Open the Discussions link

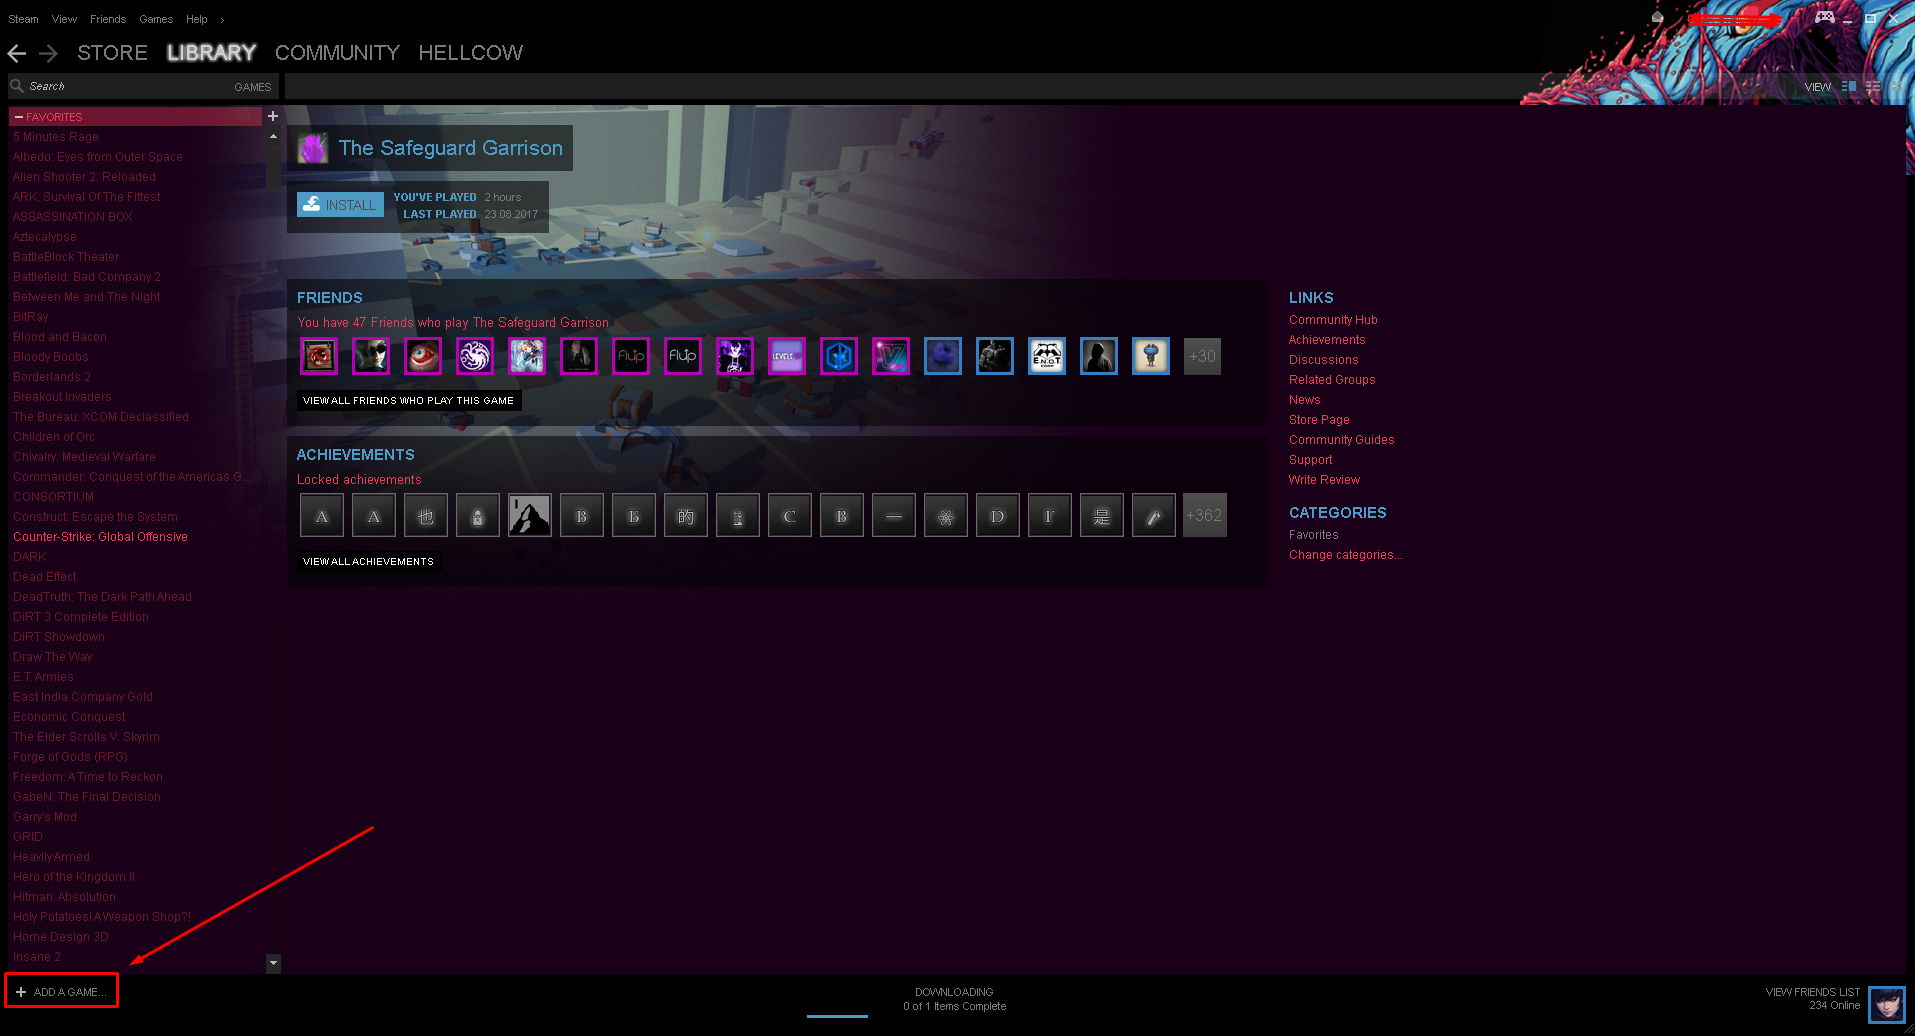(1323, 360)
